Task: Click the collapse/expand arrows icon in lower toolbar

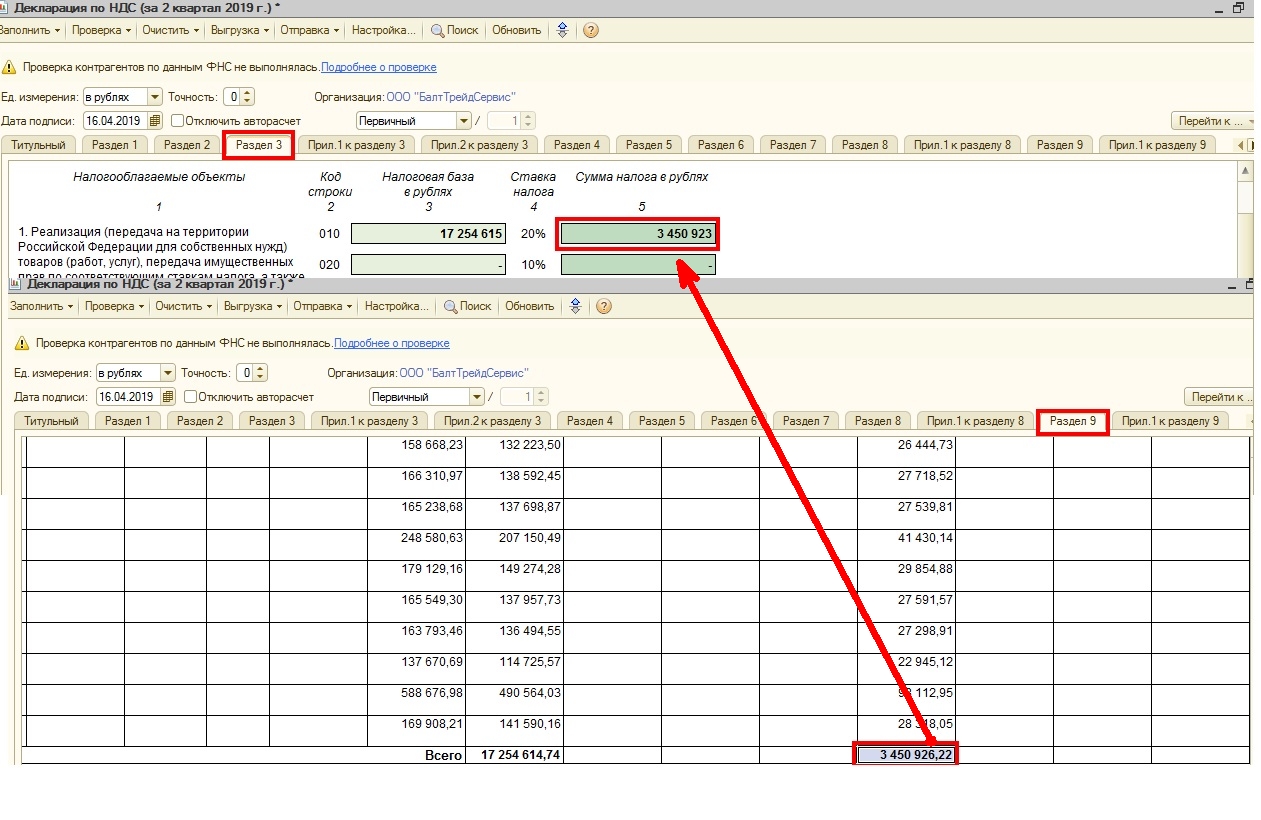Action: point(575,306)
